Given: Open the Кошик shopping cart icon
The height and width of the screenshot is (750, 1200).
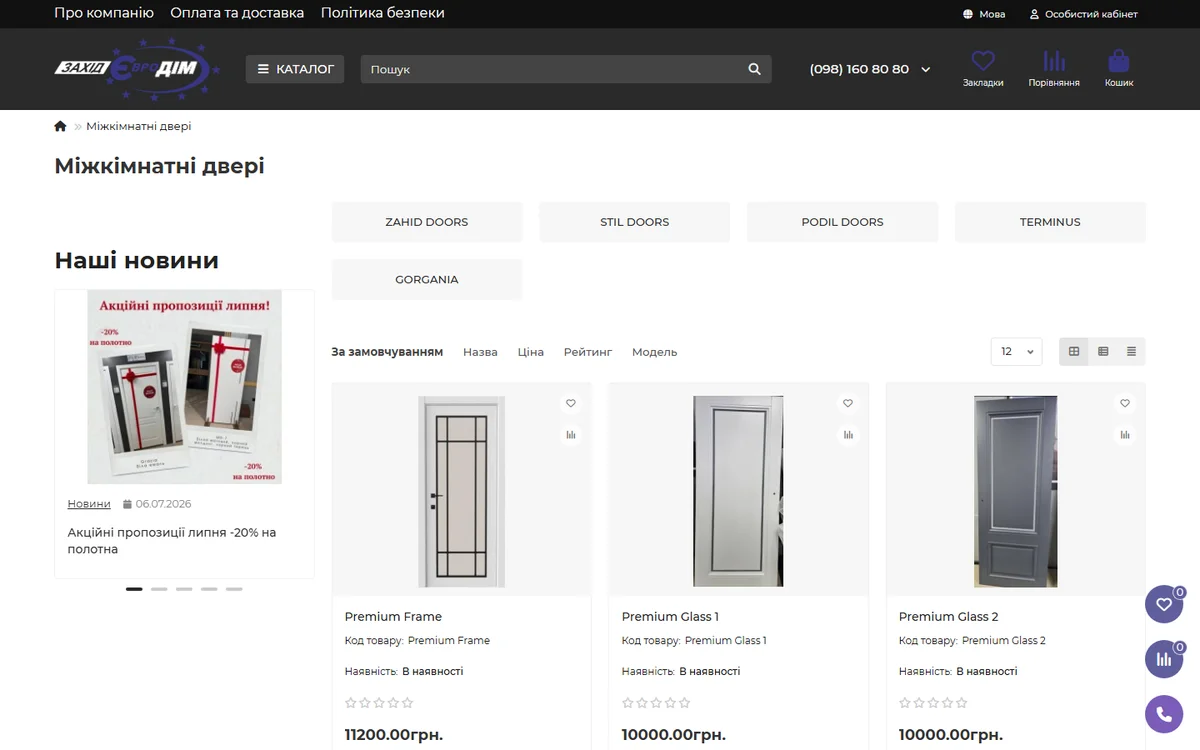Looking at the screenshot, I should (x=1119, y=68).
